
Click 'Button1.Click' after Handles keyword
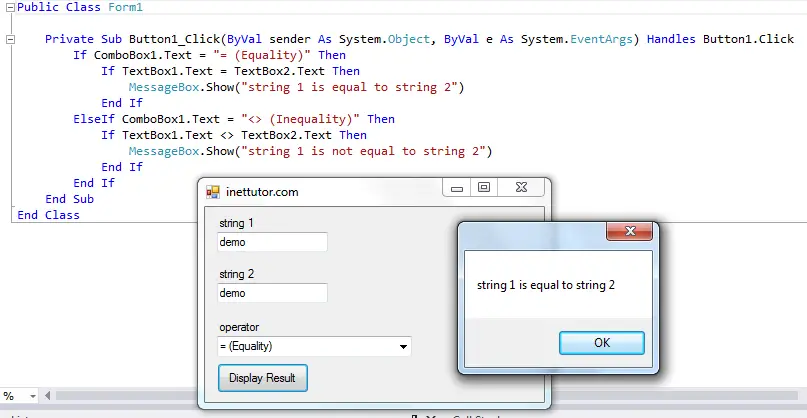click(748, 39)
